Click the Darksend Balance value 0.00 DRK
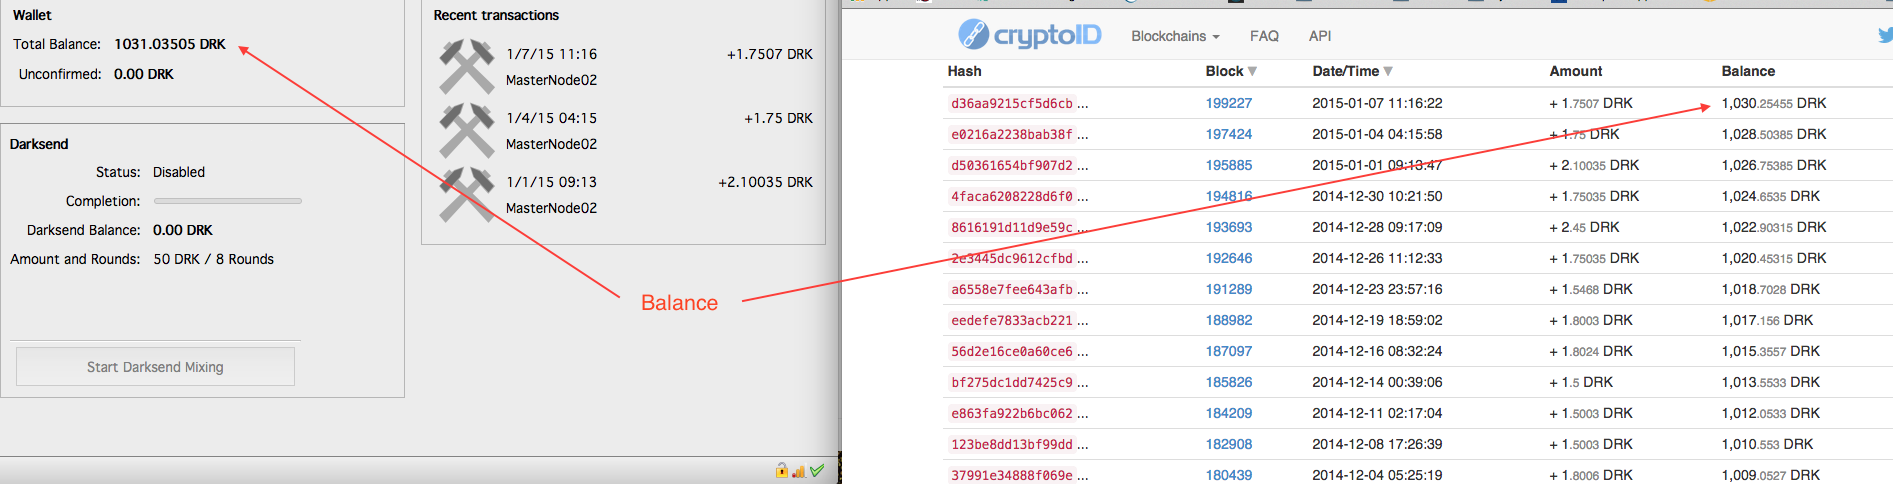This screenshot has height=484, width=1893. pos(183,230)
